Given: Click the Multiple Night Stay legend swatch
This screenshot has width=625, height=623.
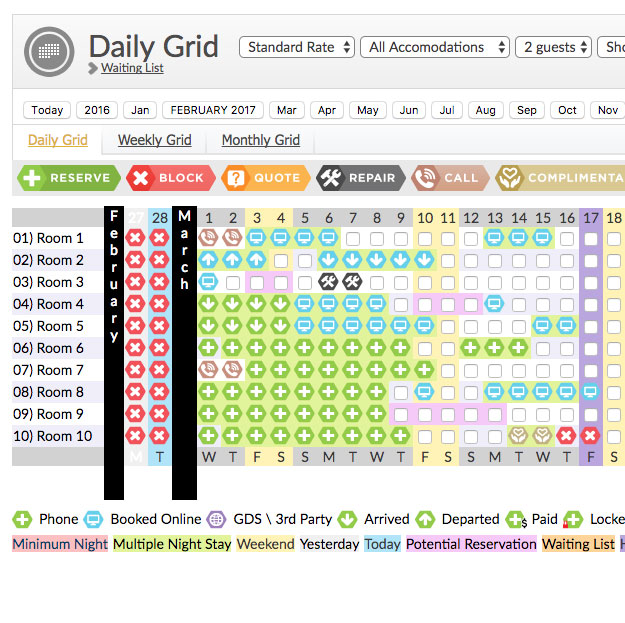Looking at the screenshot, I should [x=172, y=544].
